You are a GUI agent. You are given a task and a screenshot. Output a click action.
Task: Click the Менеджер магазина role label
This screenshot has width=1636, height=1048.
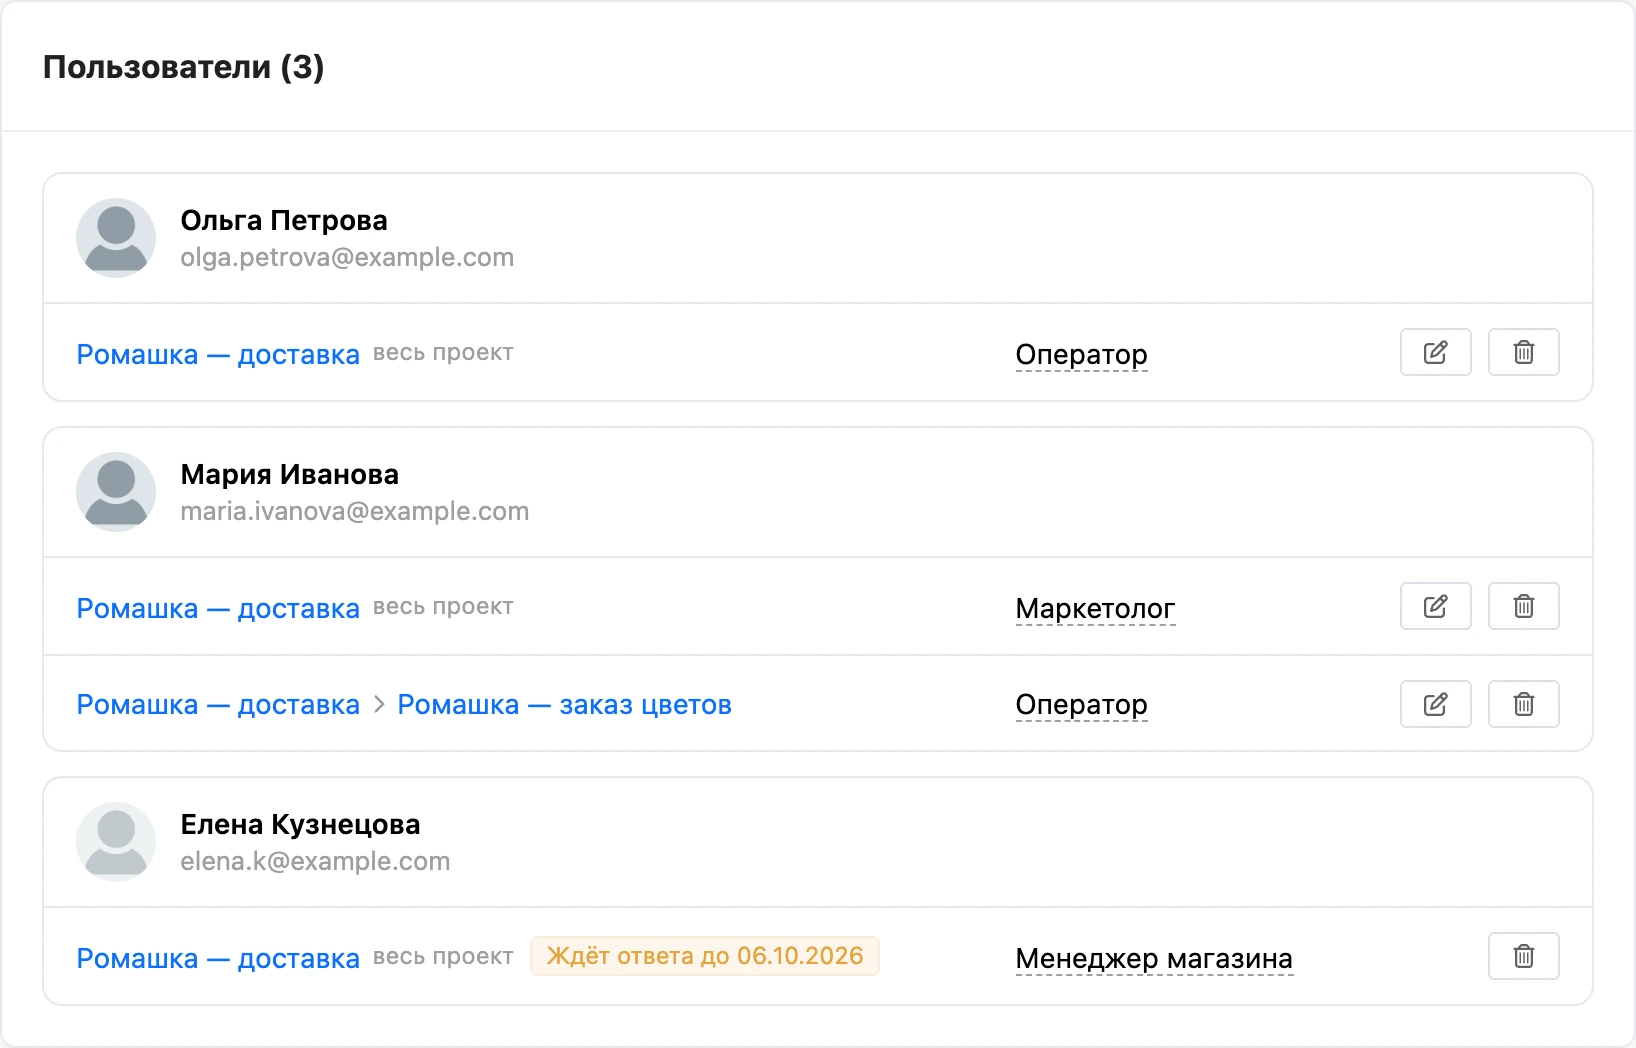click(1154, 959)
